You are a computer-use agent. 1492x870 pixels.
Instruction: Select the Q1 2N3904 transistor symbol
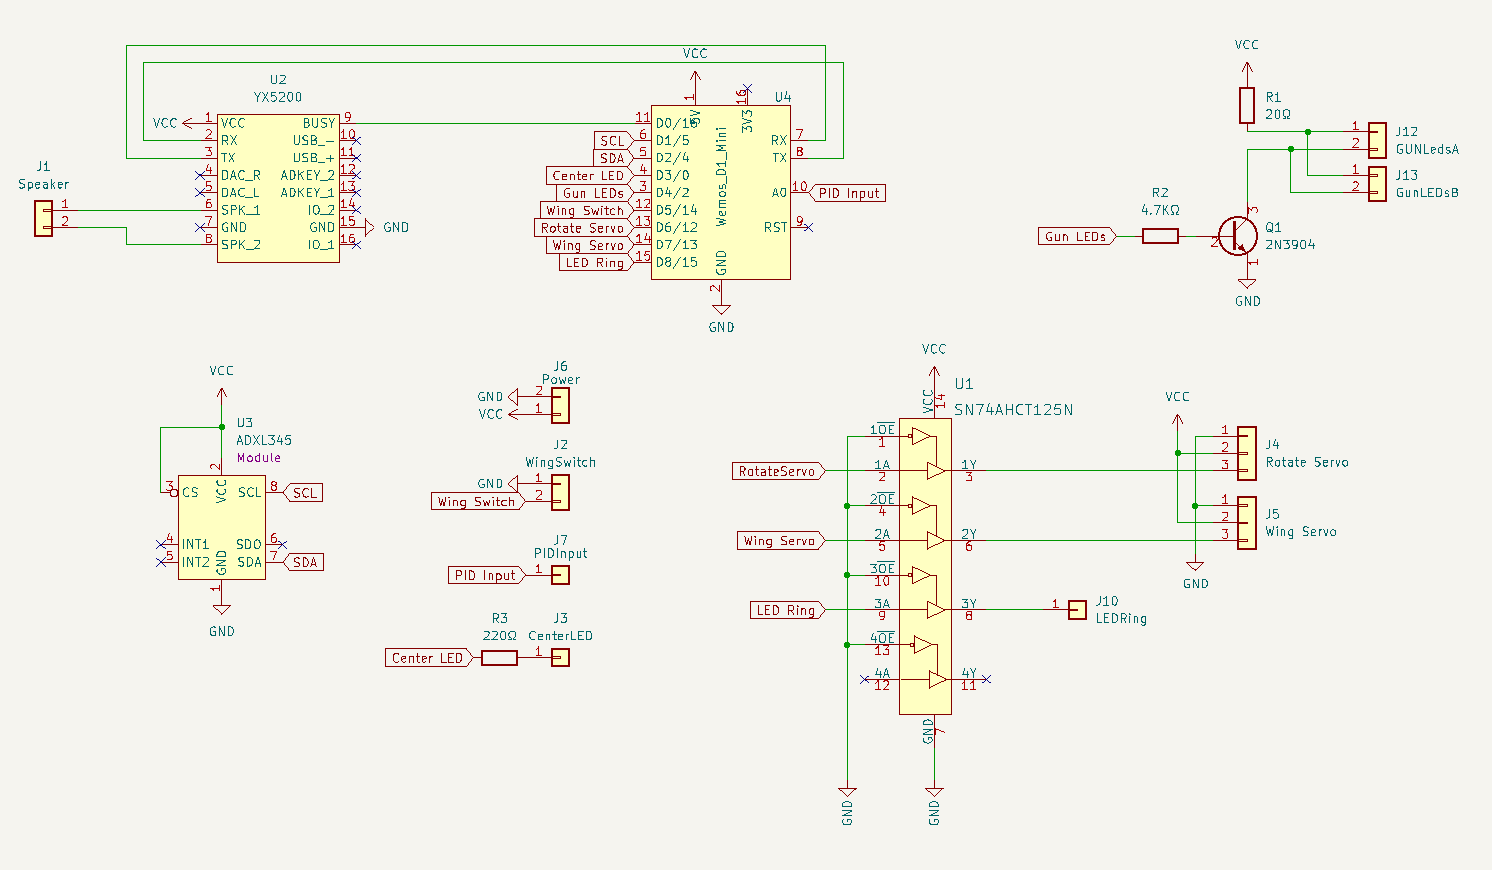[1238, 236]
